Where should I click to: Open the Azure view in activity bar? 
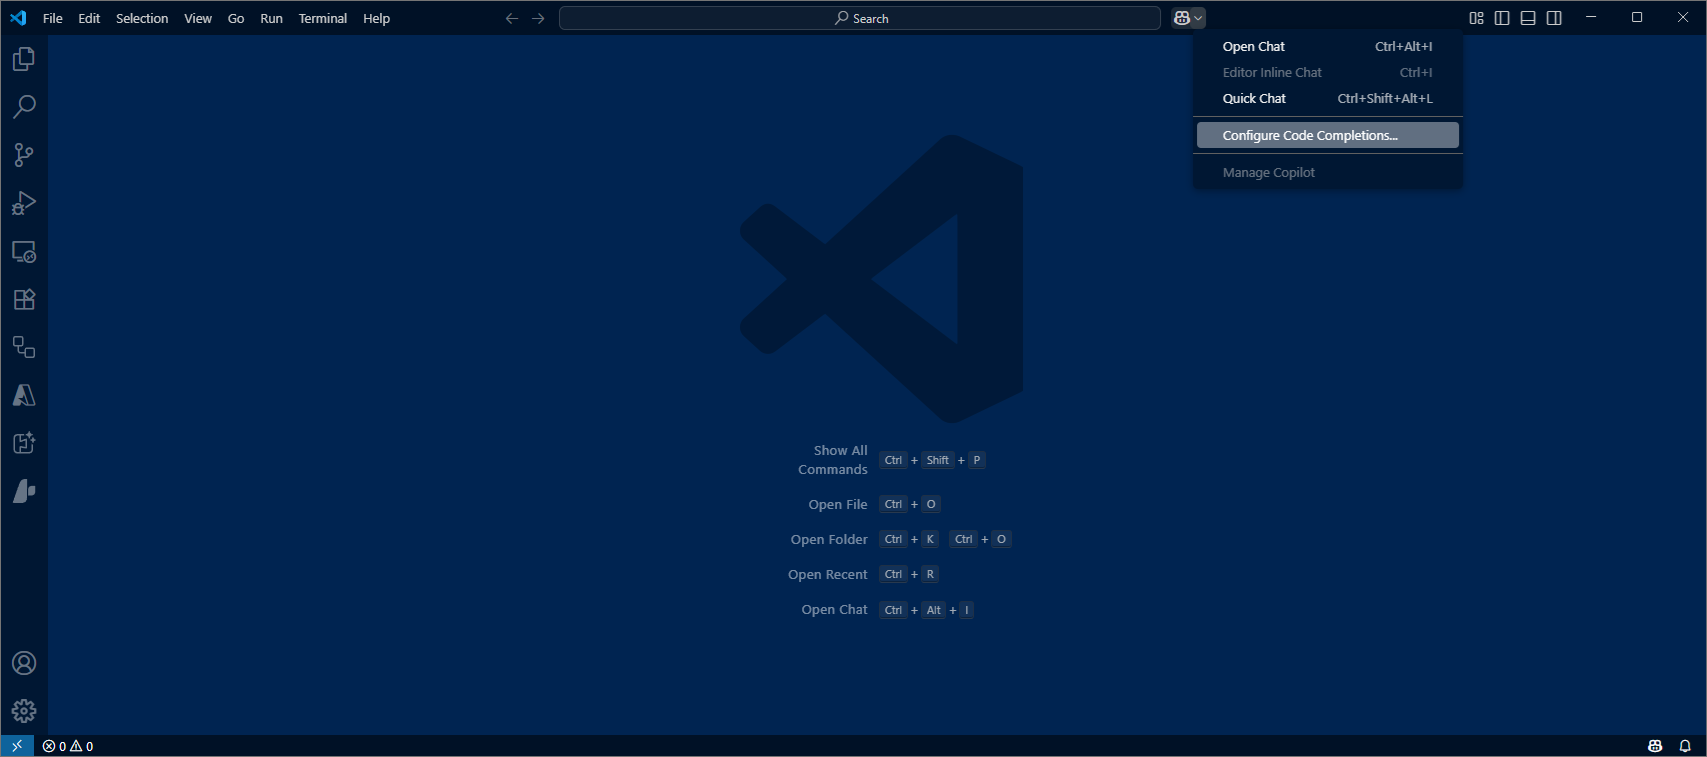click(24, 396)
